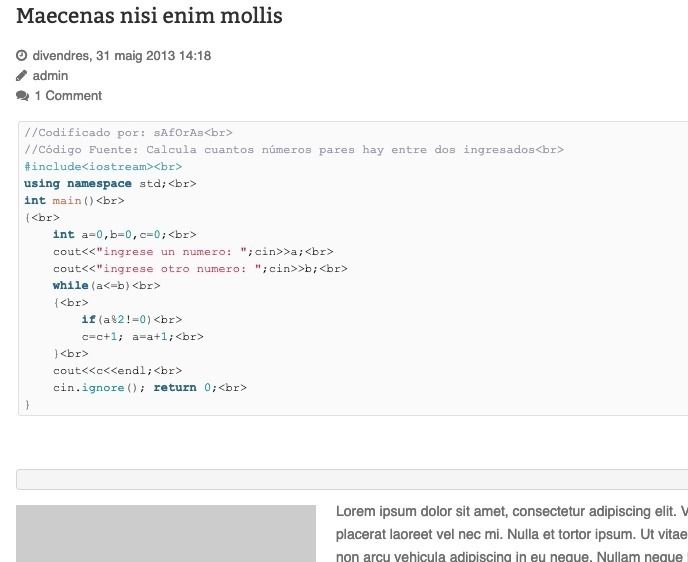
Task: Click the int main() code line
Action: [74, 200]
